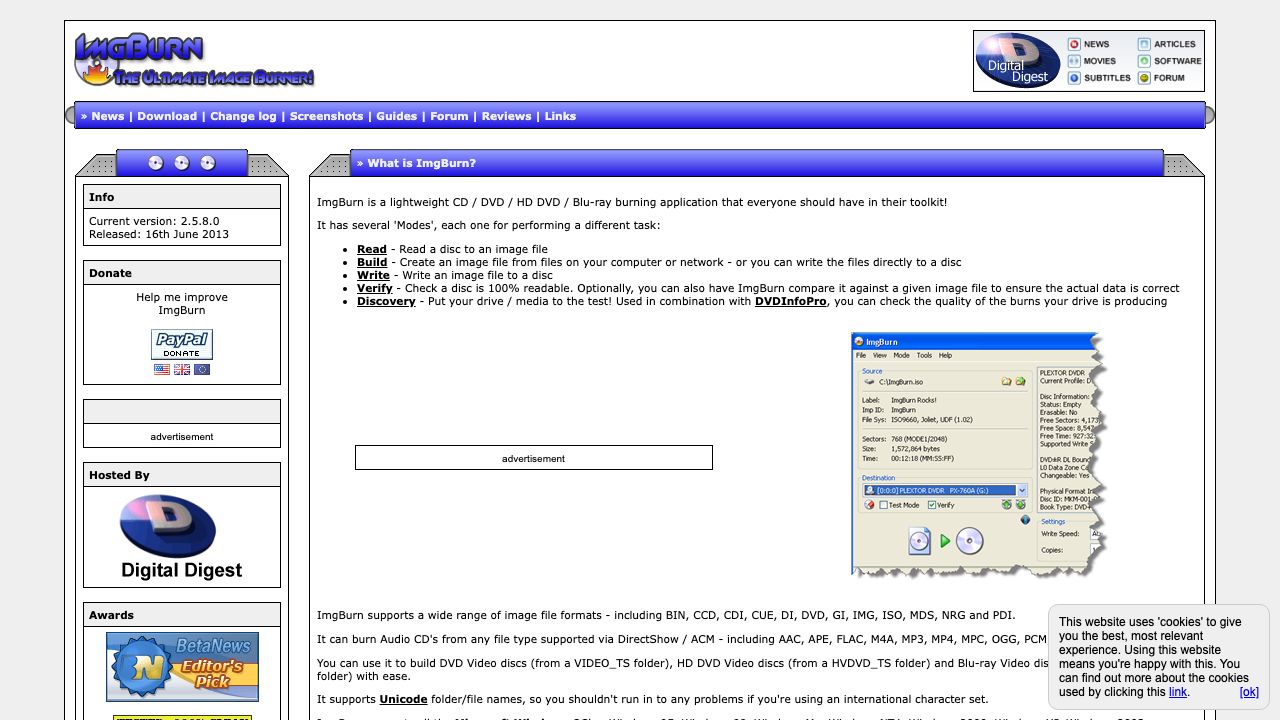1280x720 pixels.
Task: Open the ImgBurn application screenshot image
Action: coord(980,455)
